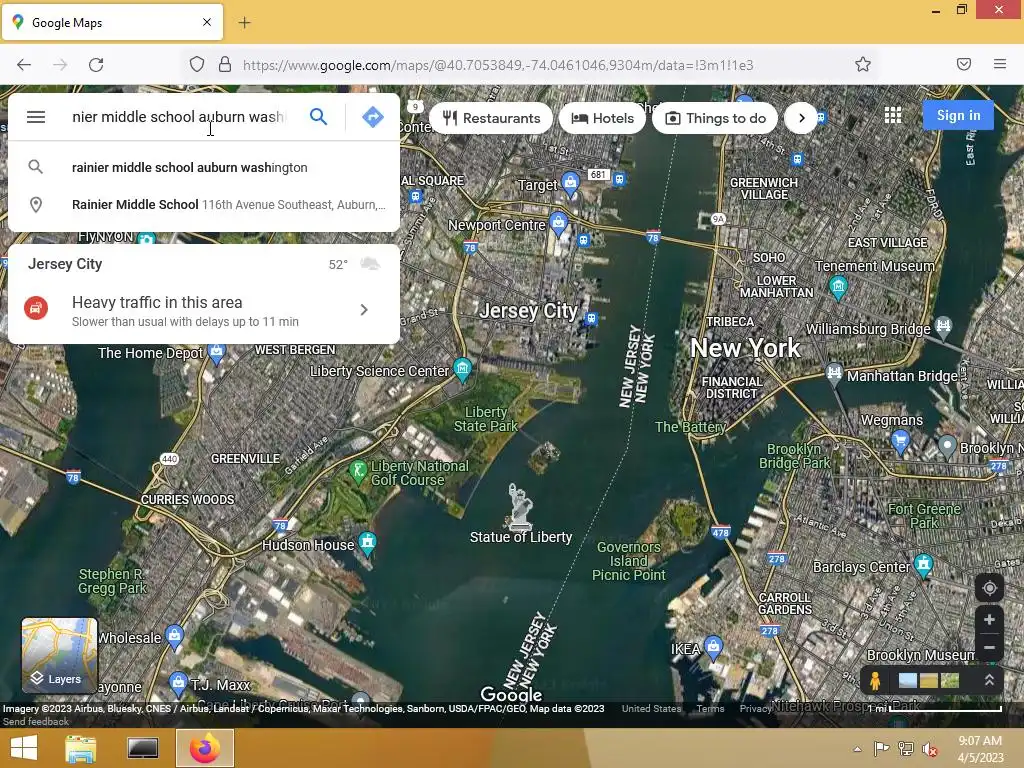
Task: Open File Explorer from the taskbar
Action: (81, 748)
